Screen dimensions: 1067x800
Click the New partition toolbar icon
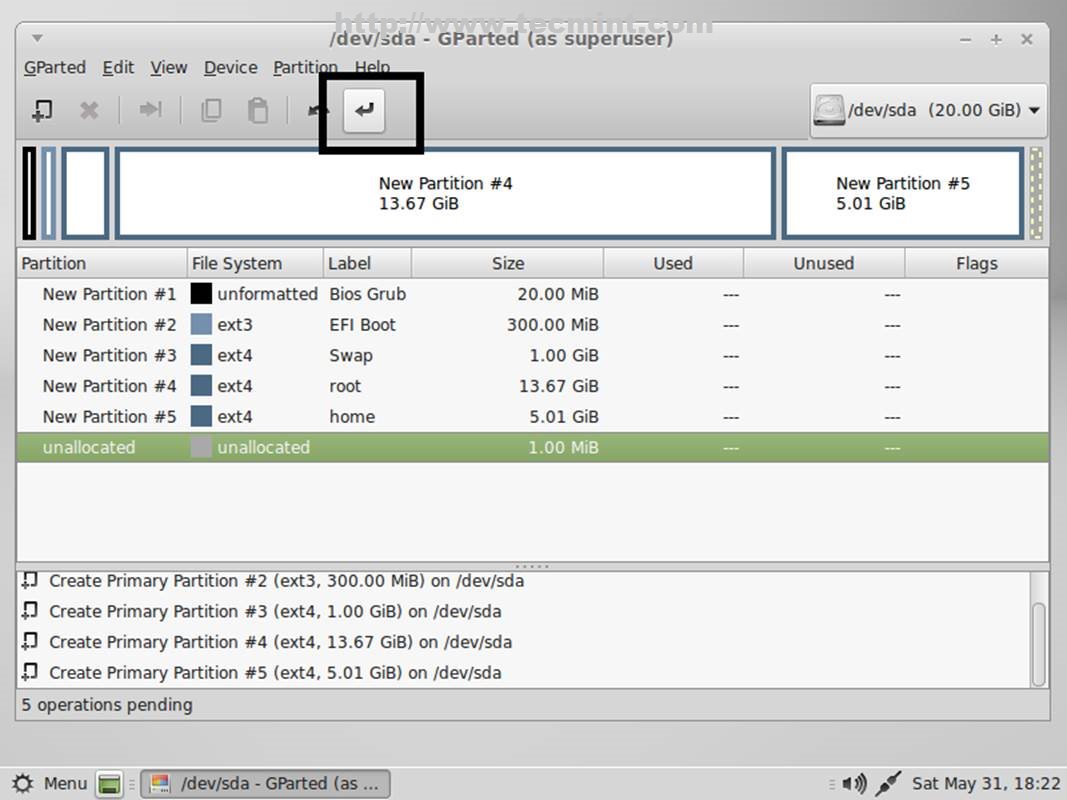pos(42,110)
